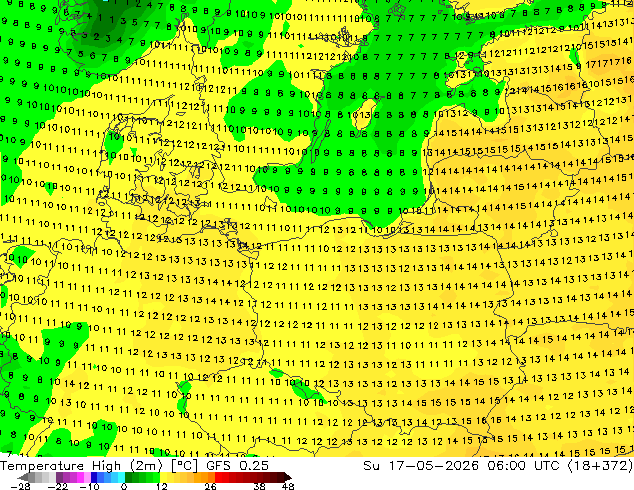Click the dark purple legend swatch at -22
634x490 pixels.
coord(59,477)
